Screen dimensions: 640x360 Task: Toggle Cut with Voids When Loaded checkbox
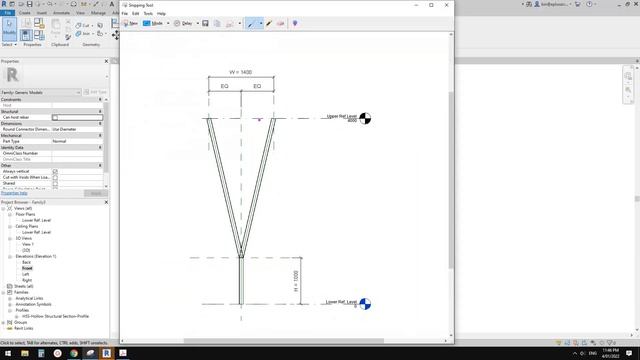[x=55, y=178]
